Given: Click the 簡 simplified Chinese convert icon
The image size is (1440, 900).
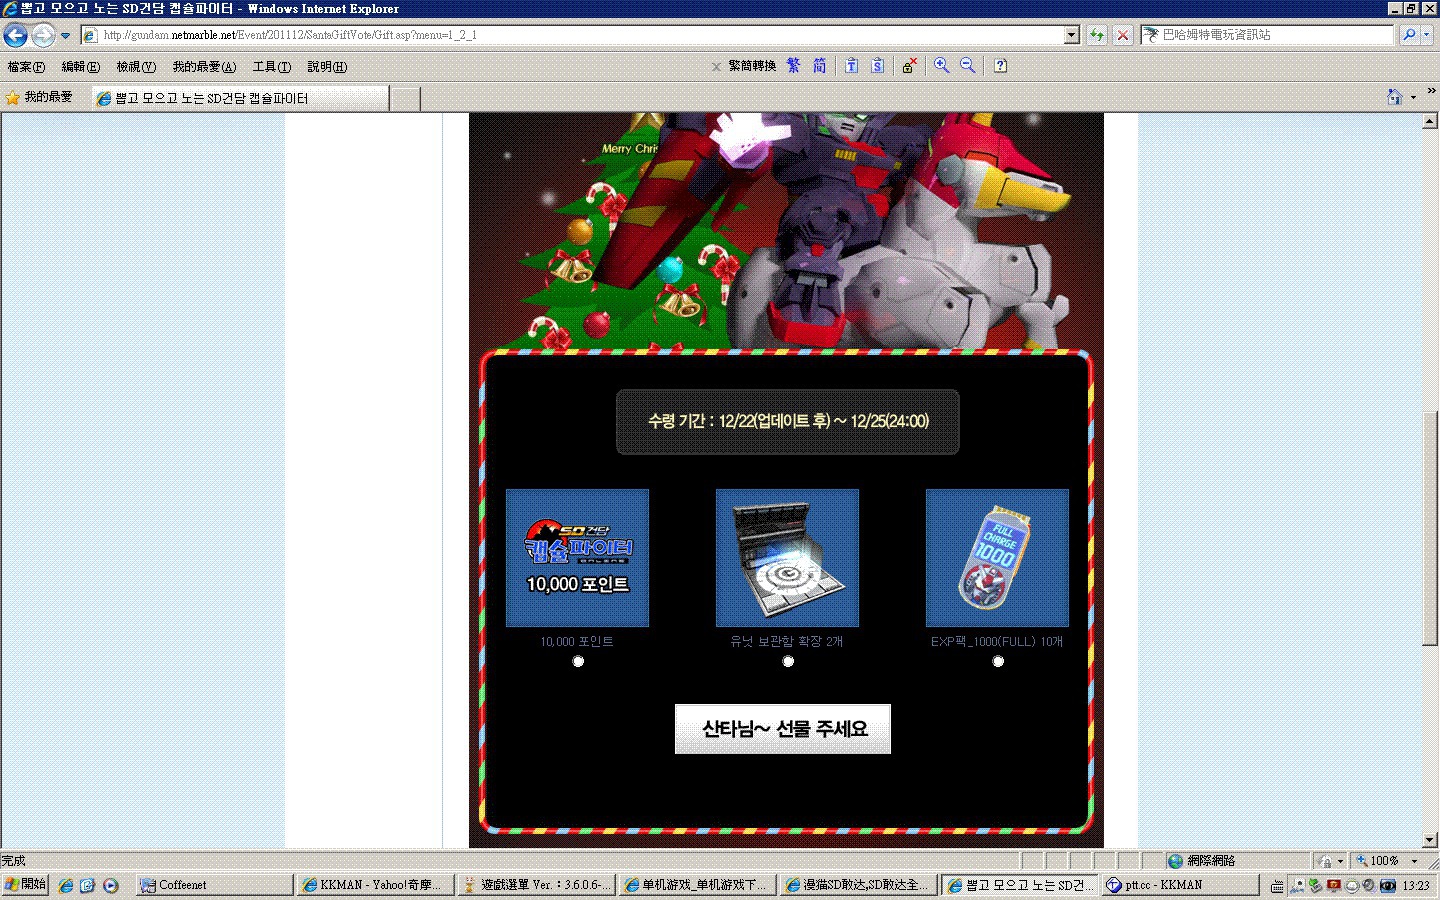Looking at the screenshot, I should tap(820, 66).
